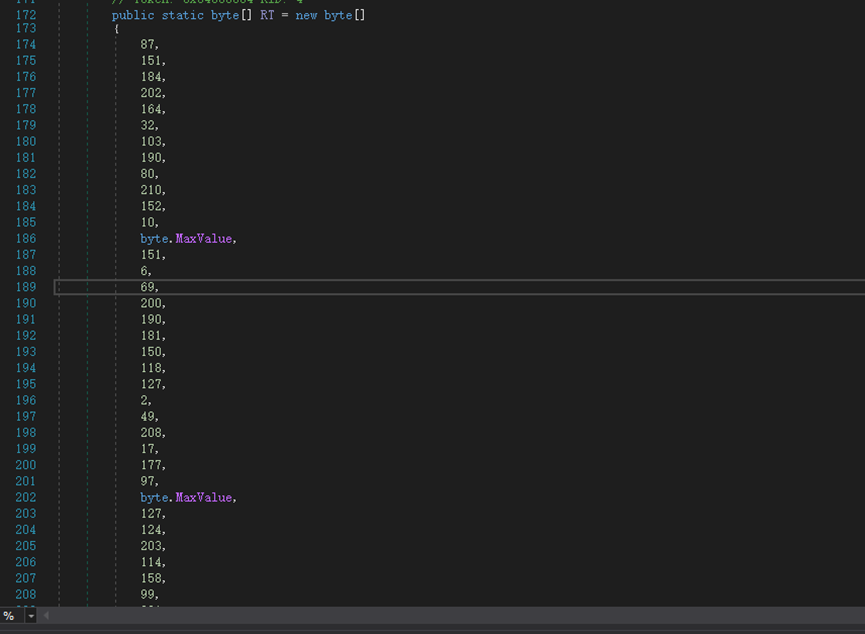The image size is (865, 634).
Task: Select value 124 on line 204
Action: (151, 530)
